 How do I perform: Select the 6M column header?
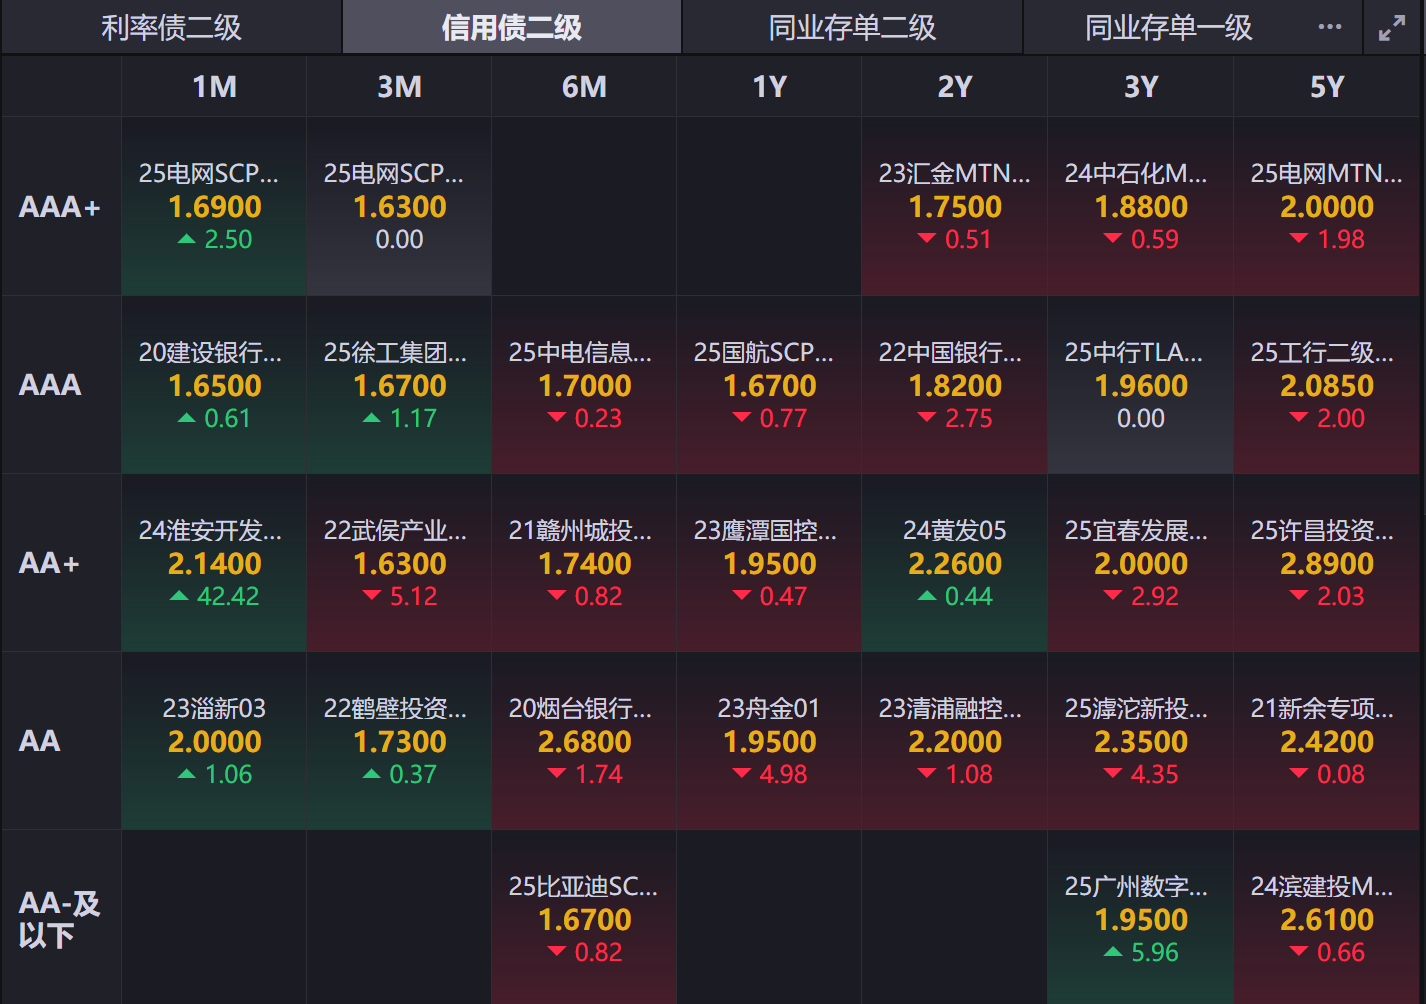[584, 86]
